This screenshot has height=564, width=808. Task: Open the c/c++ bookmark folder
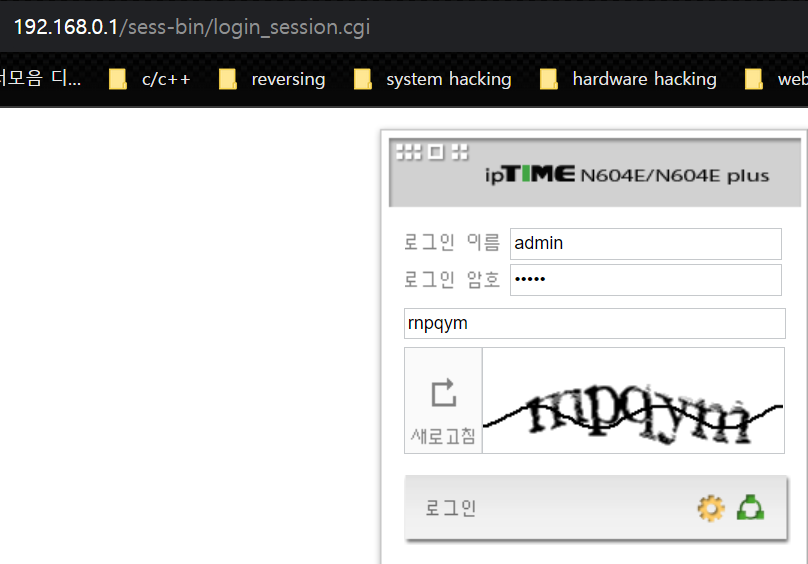pos(150,79)
